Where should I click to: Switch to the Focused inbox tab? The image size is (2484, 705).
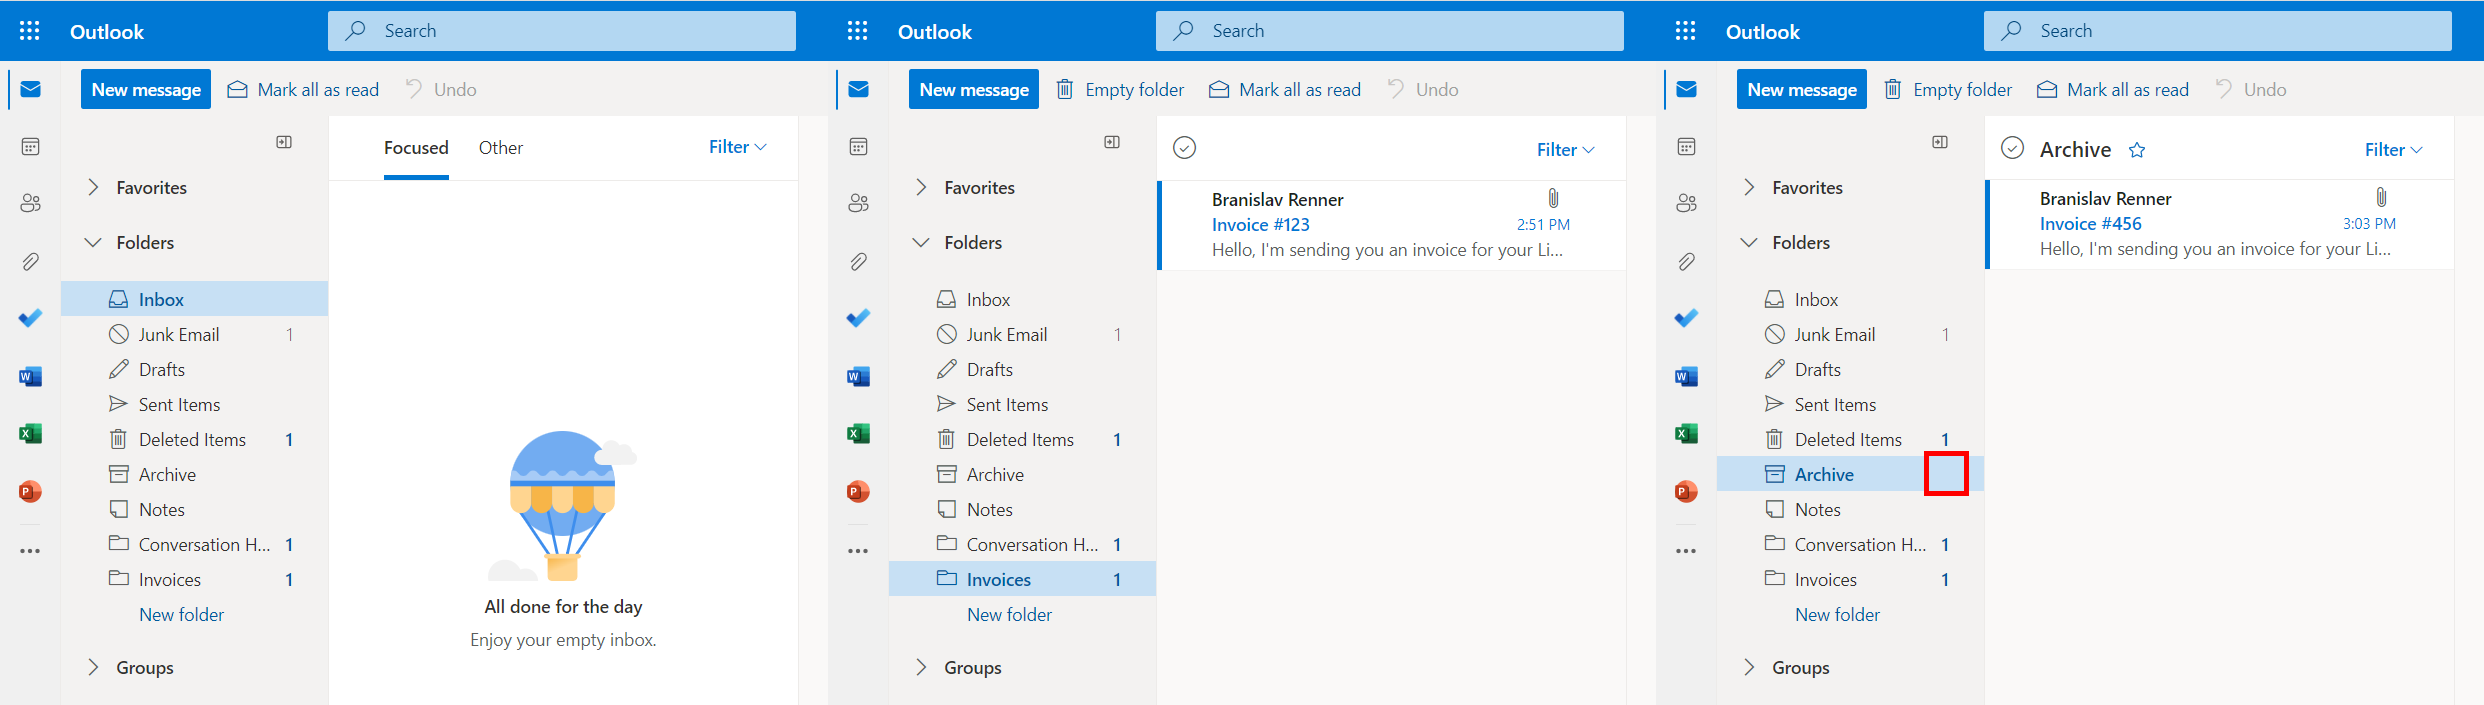click(416, 148)
